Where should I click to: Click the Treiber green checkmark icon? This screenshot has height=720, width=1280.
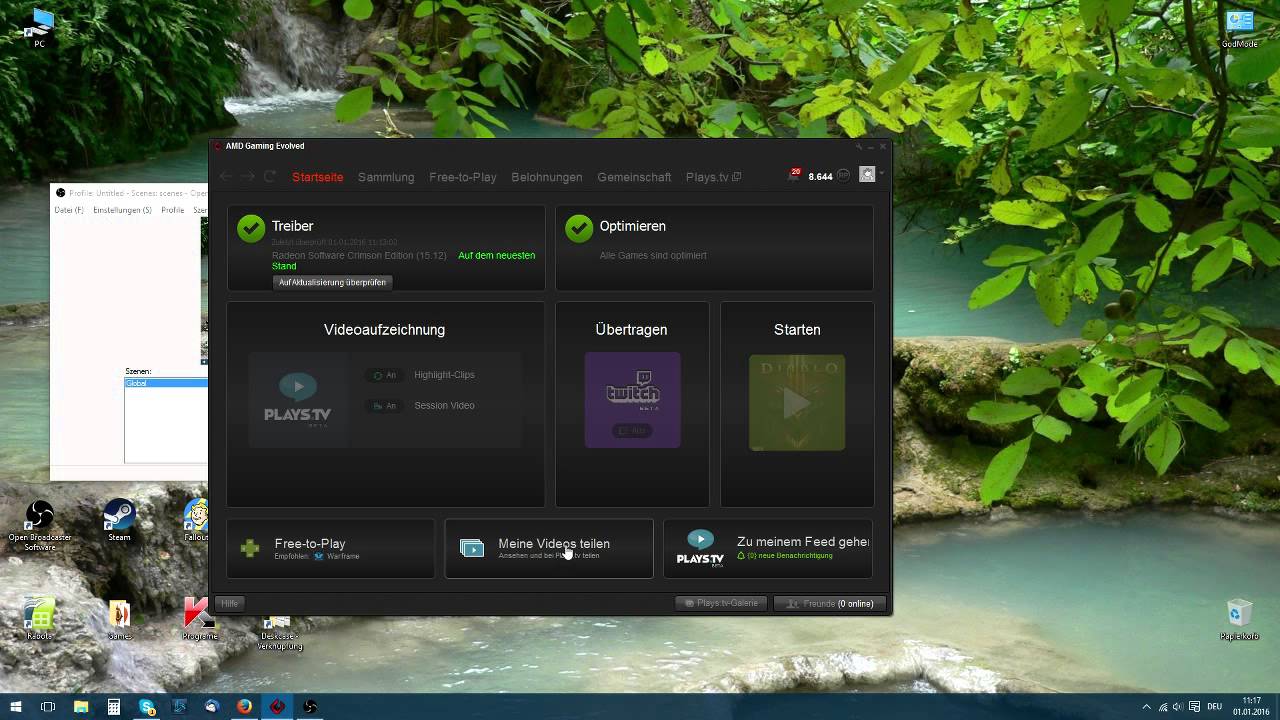tap(251, 228)
